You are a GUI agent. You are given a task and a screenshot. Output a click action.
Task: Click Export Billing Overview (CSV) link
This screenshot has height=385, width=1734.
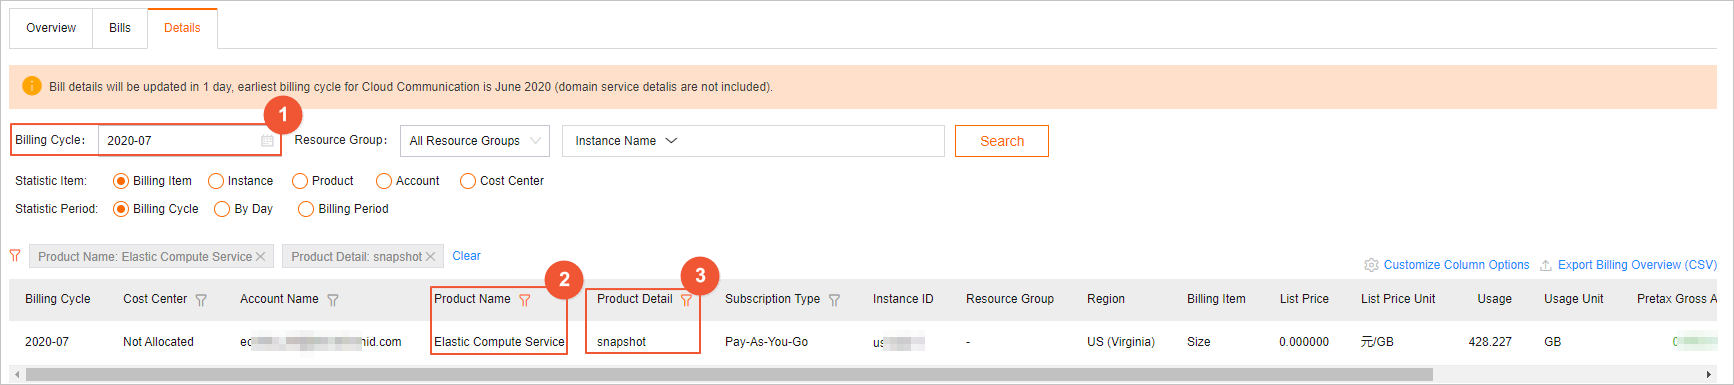click(1637, 265)
